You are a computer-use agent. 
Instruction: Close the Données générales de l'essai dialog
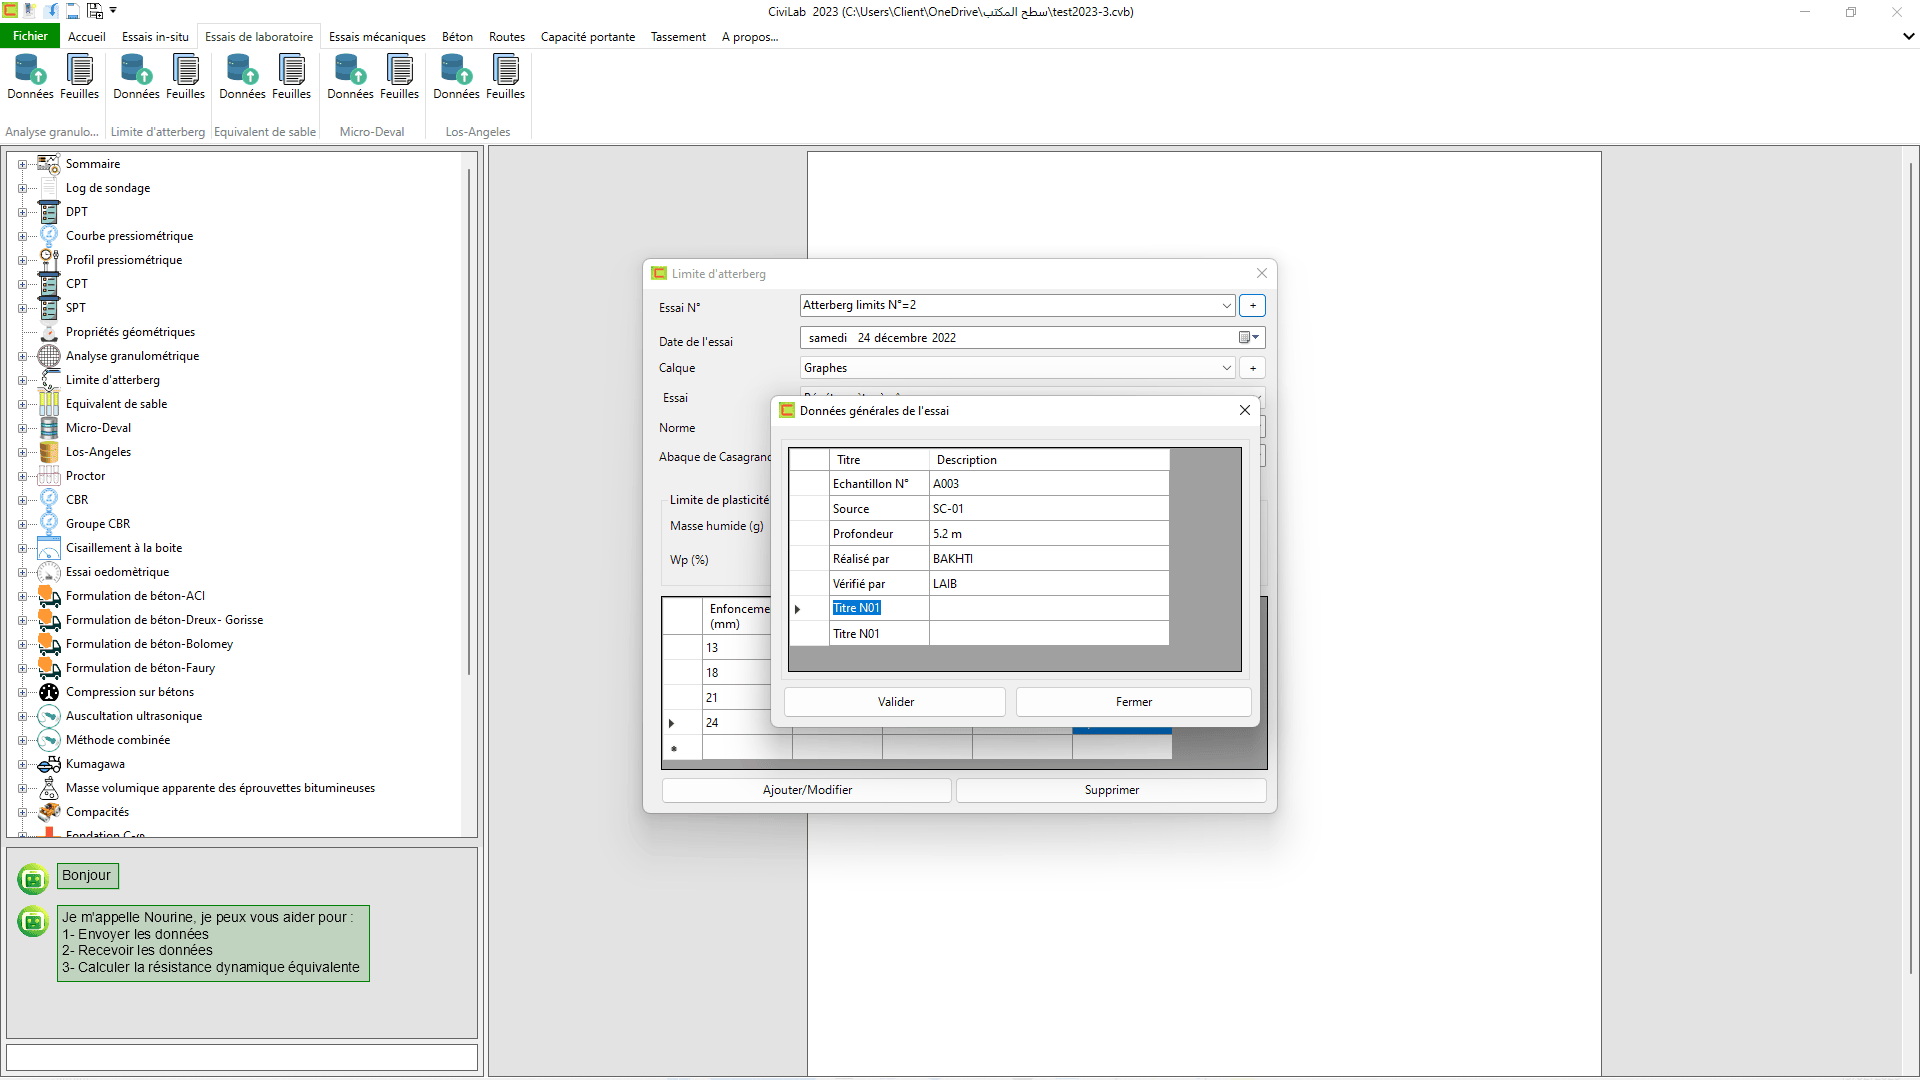pyautogui.click(x=1245, y=410)
